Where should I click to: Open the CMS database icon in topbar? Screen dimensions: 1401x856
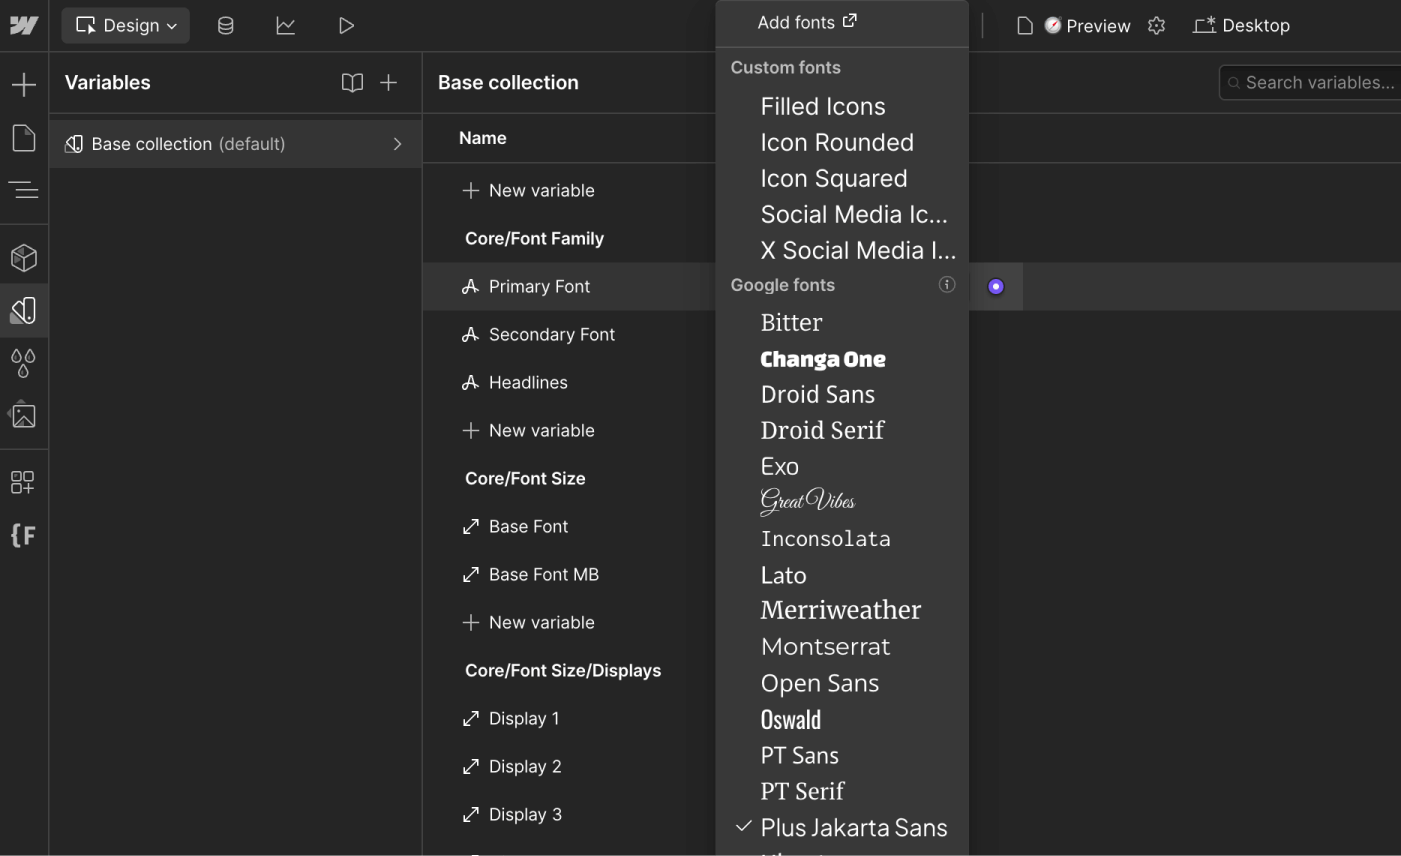(225, 25)
